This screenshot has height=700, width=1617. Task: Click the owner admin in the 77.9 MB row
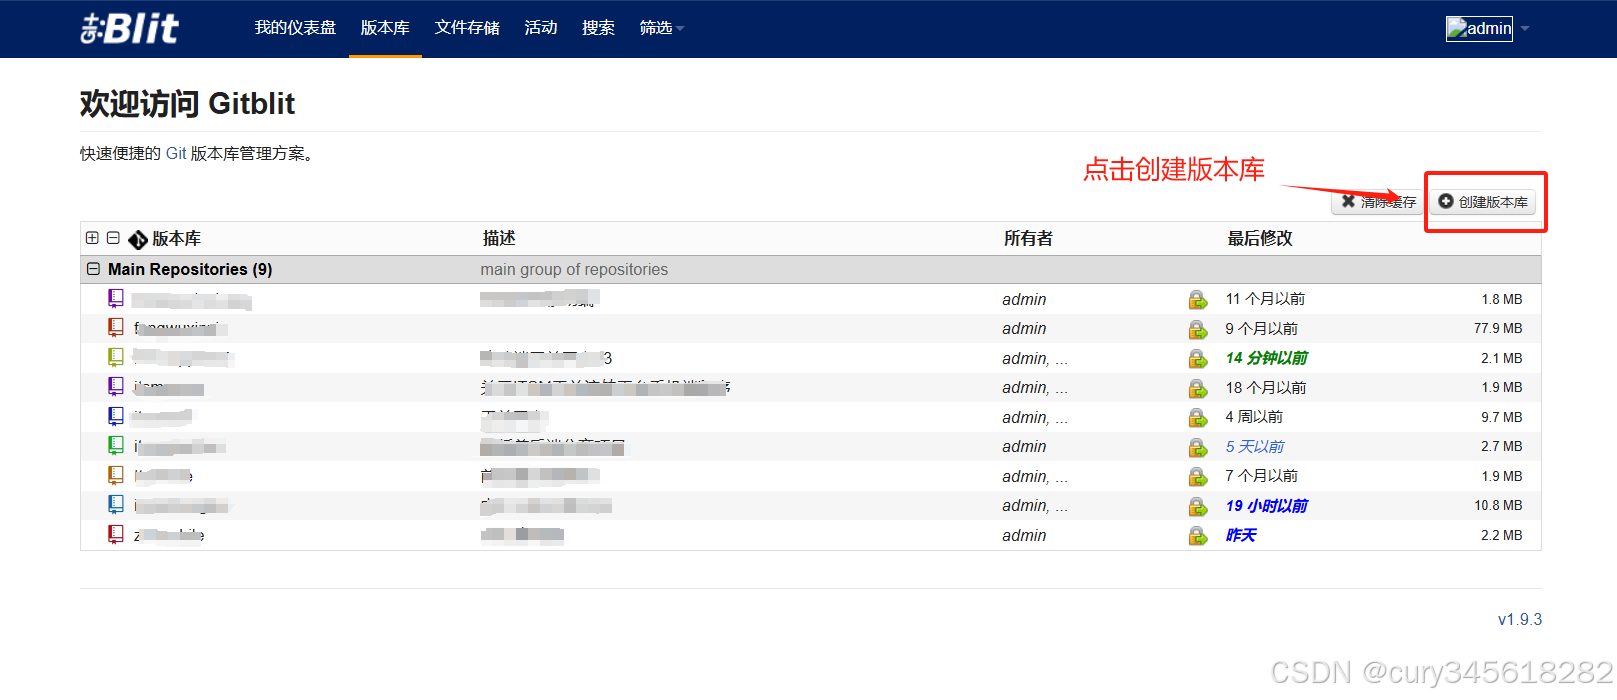(x=1024, y=329)
